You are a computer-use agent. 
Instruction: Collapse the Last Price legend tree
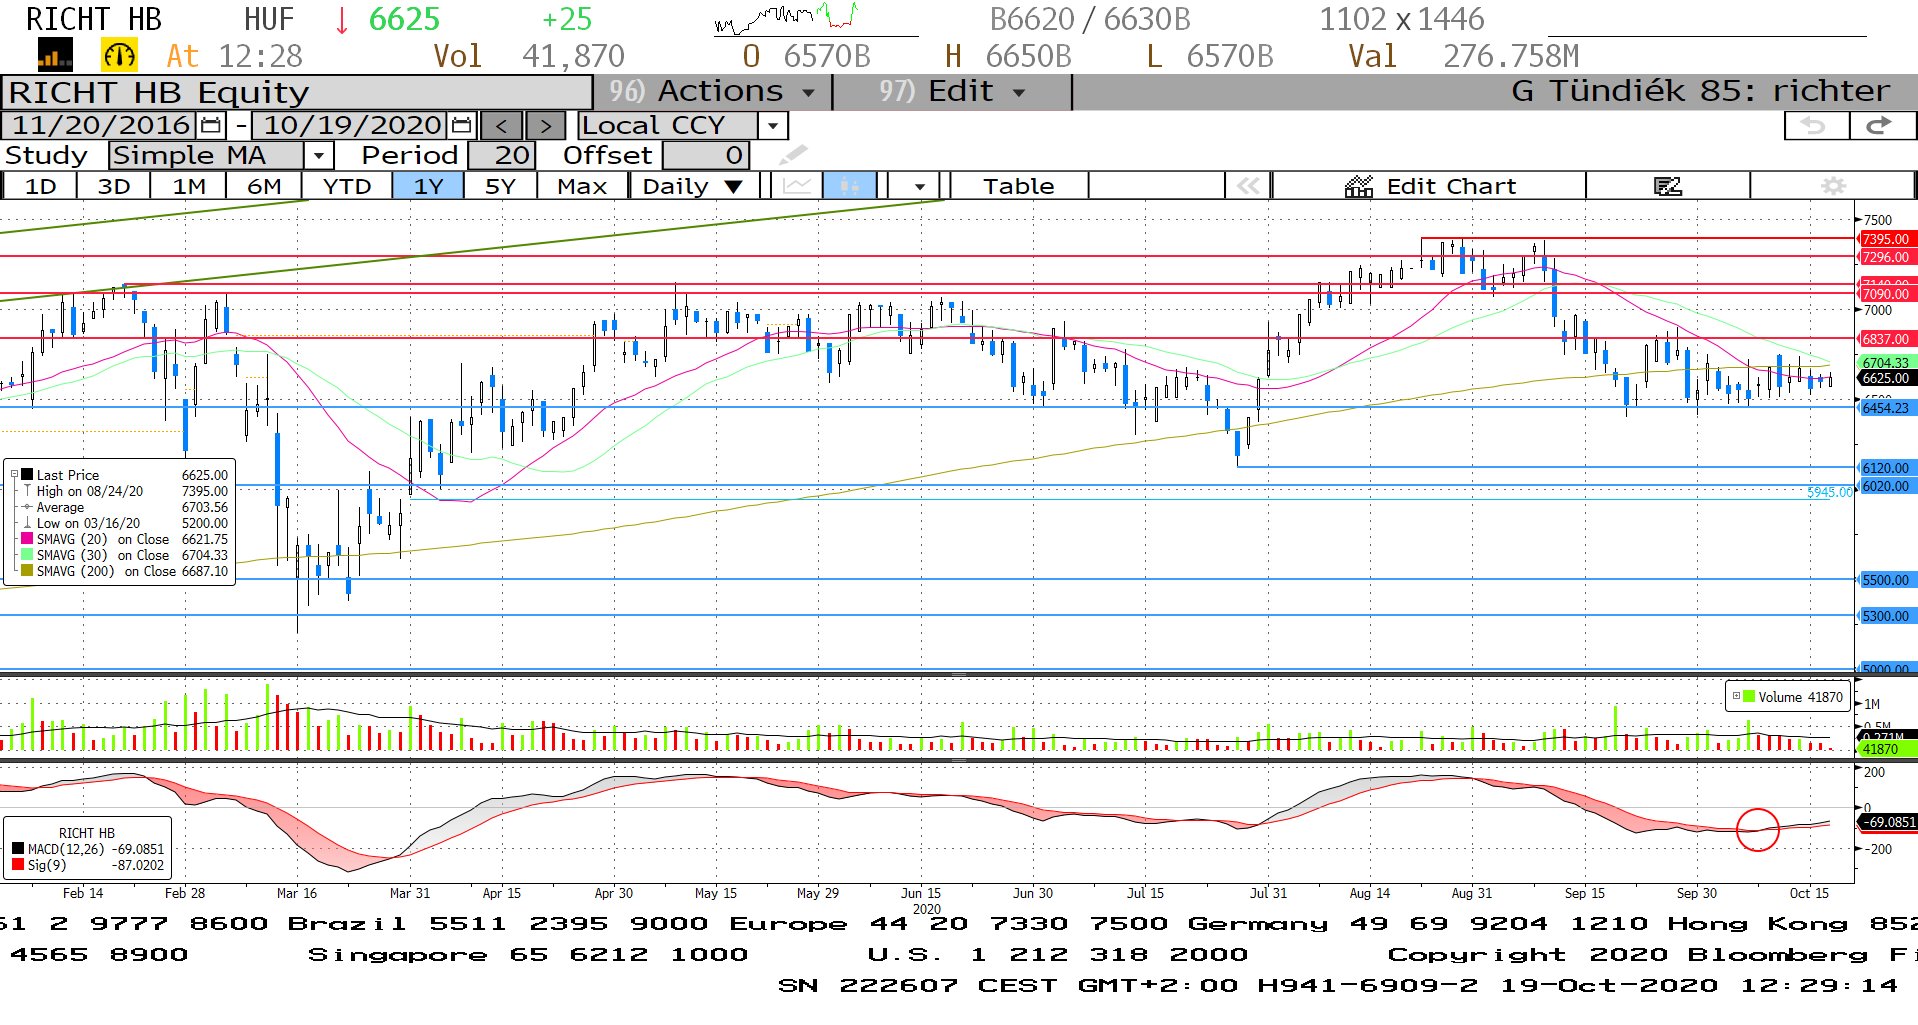(x=14, y=475)
